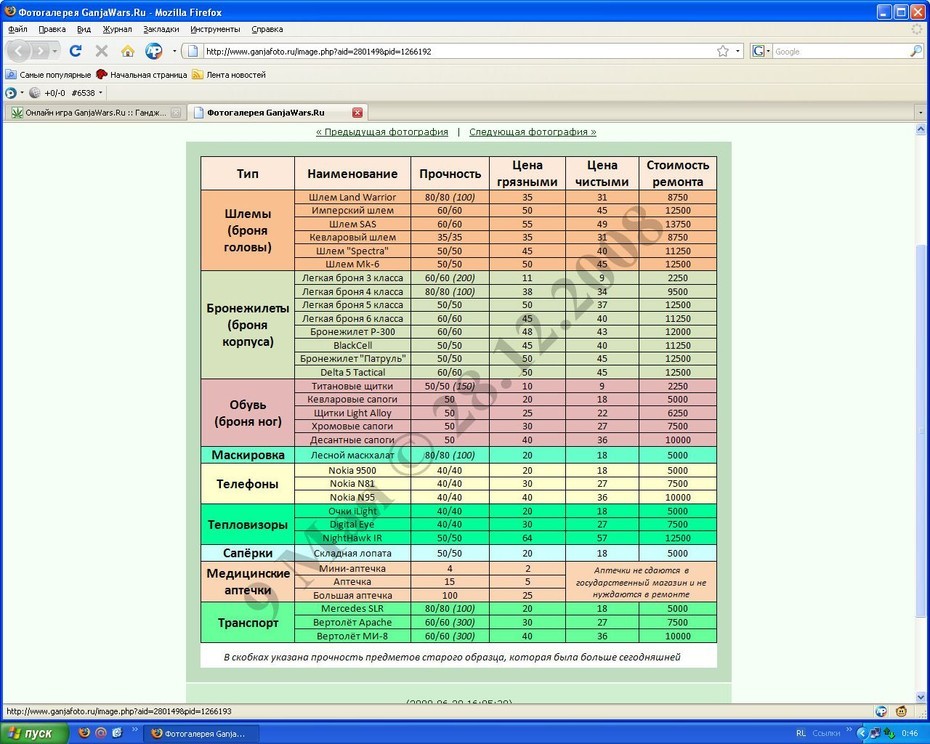Open the Справка menu
This screenshot has width=930, height=744.
pyautogui.click(x=267, y=29)
